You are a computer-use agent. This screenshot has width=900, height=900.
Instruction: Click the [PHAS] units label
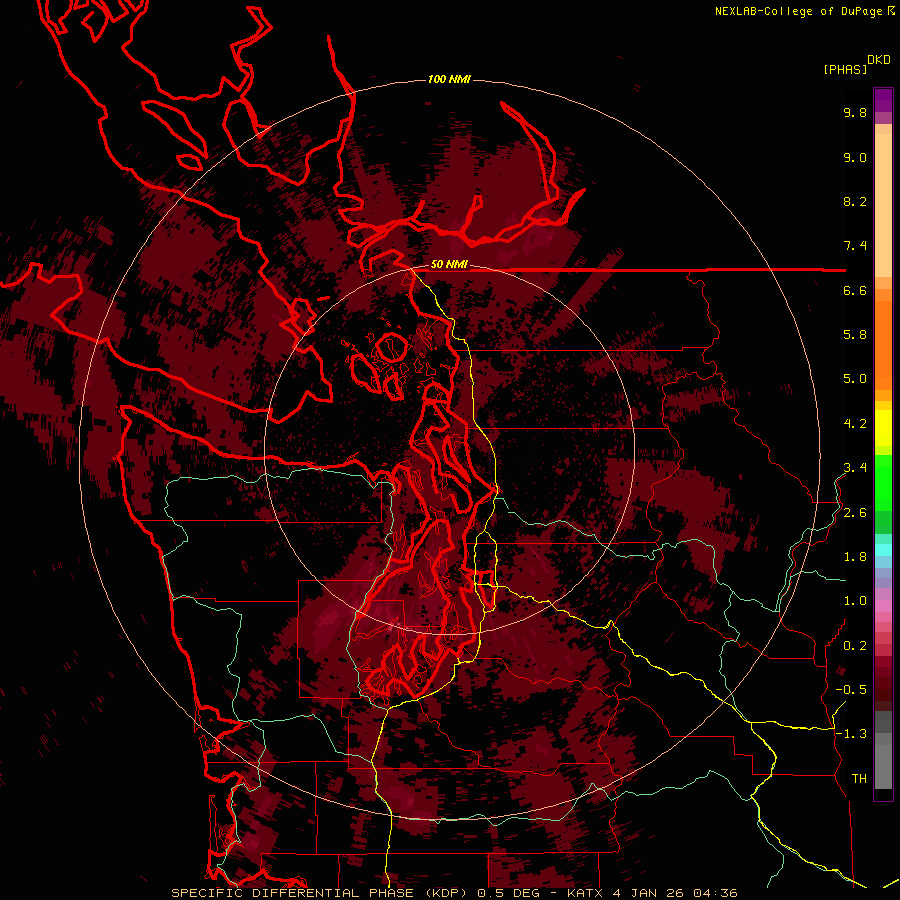click(845, 70)
